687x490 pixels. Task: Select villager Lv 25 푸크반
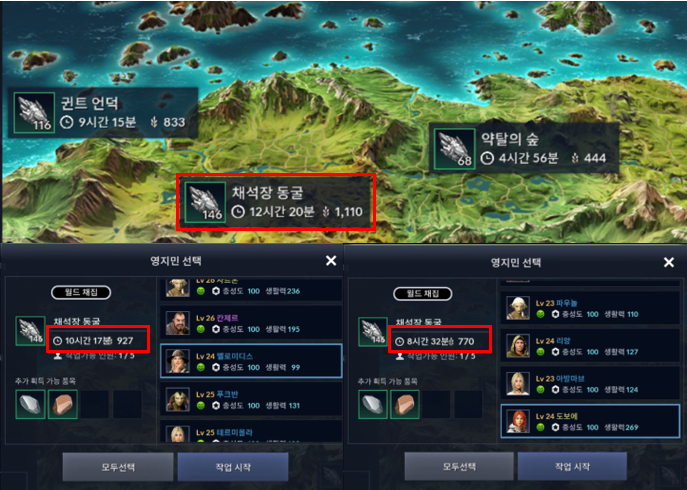pyautogui.click(x=251, y=399)
